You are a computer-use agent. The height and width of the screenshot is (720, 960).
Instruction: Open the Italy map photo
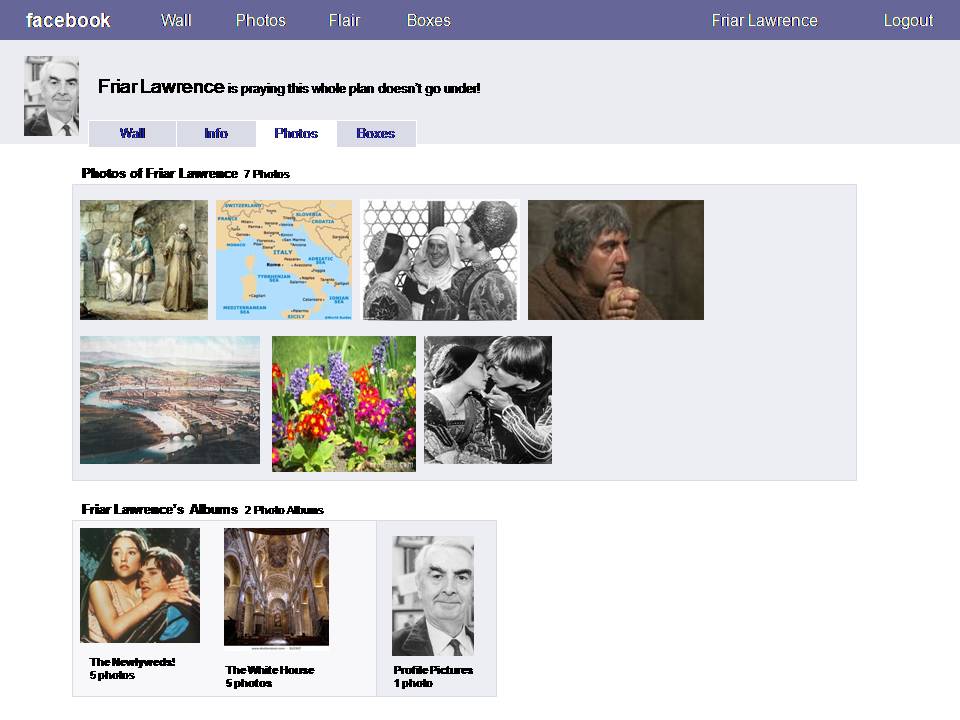click(284, 260)
